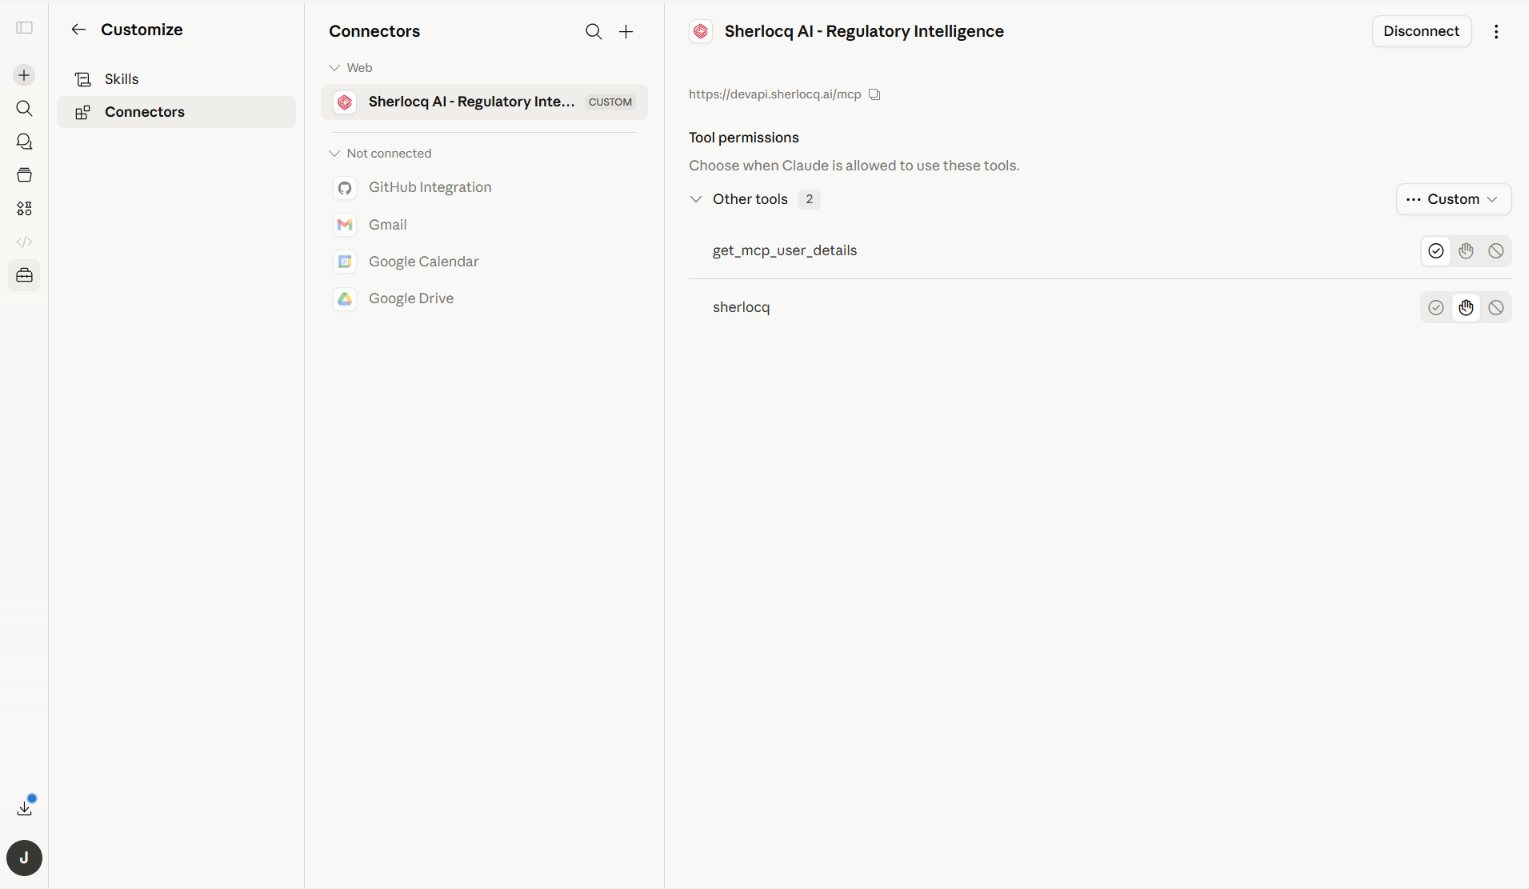Add a new connector with plus
Screen dimensions: 1529x889
[626, 32]
